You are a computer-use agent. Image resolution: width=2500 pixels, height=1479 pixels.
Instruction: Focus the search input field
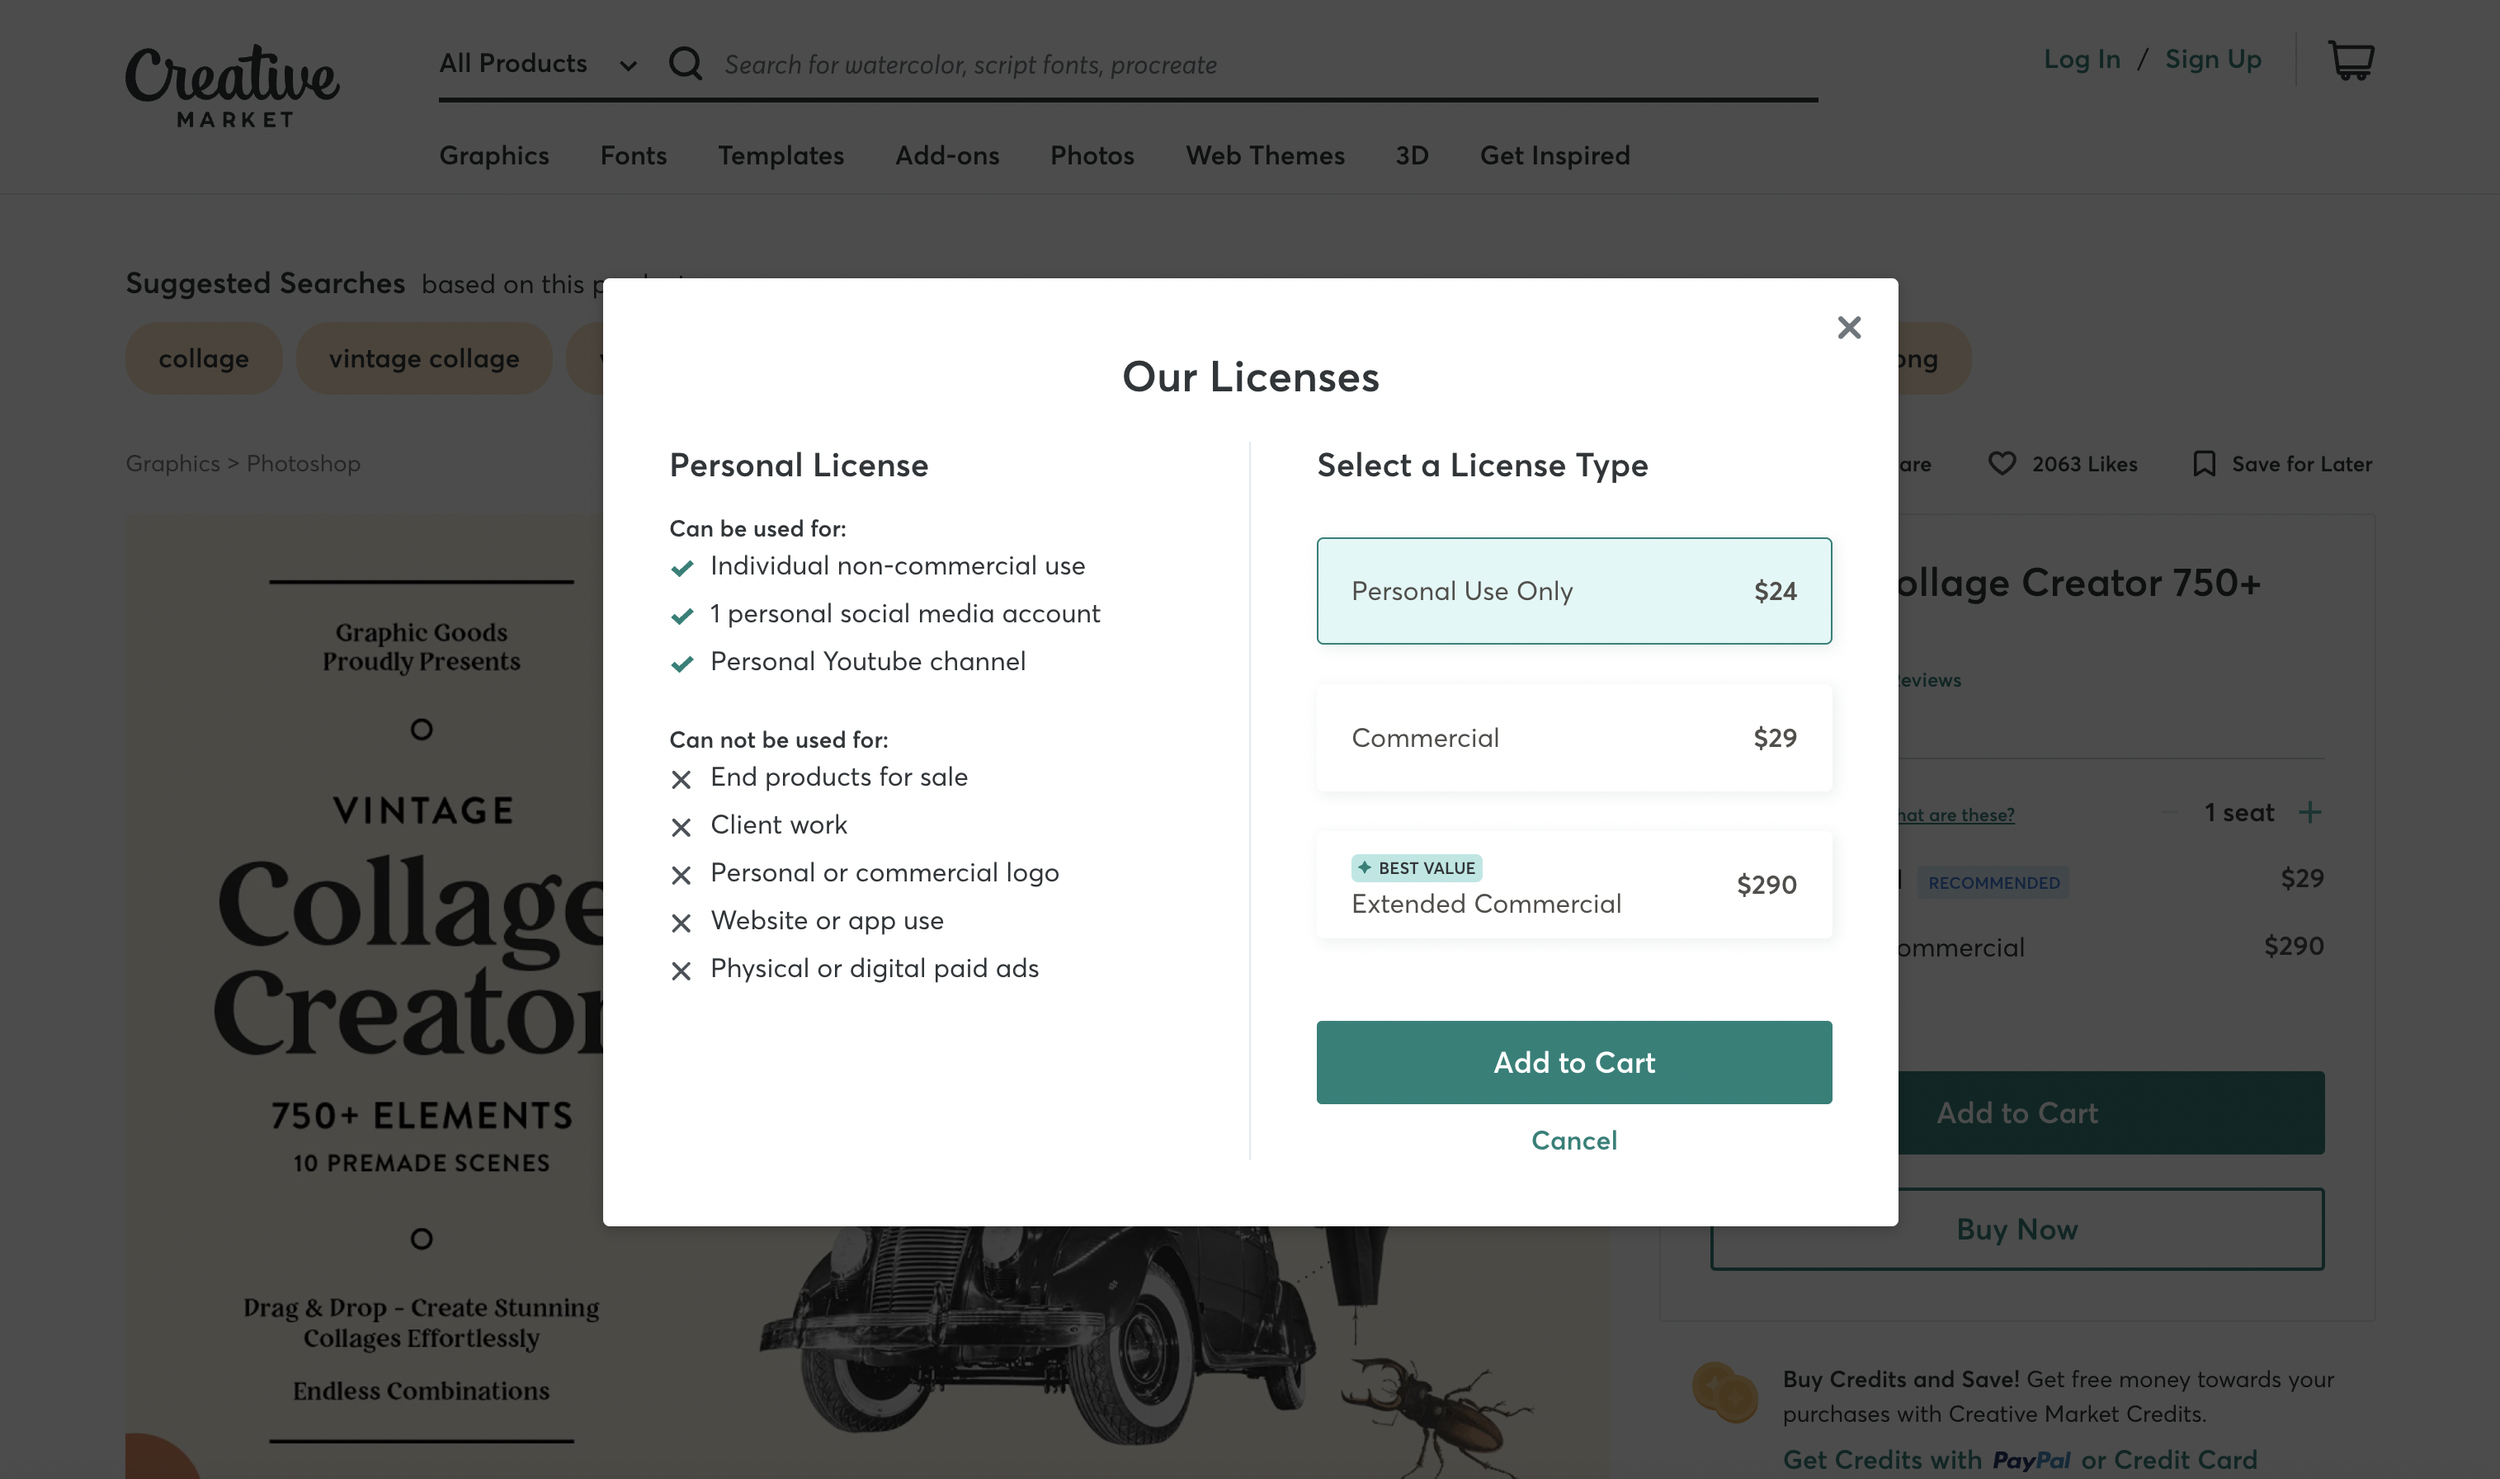point(1200,65)
